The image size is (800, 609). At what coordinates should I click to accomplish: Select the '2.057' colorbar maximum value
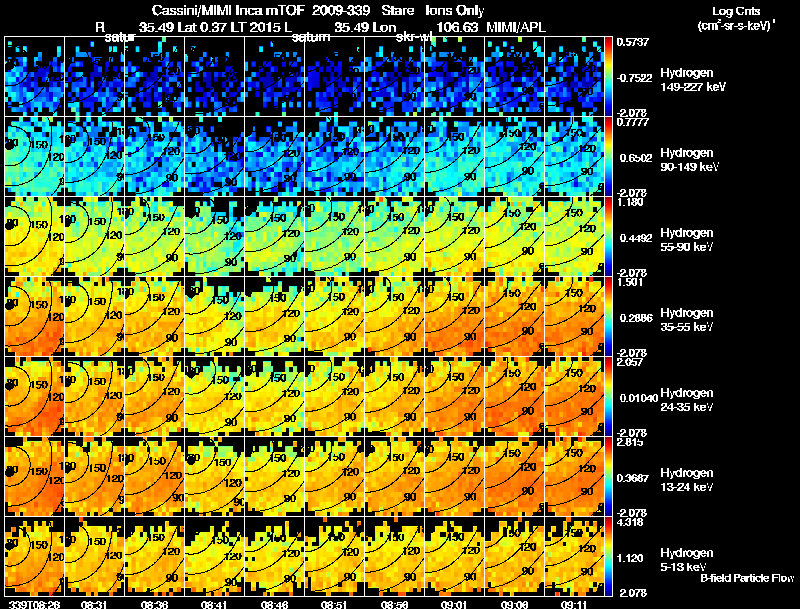630,363
